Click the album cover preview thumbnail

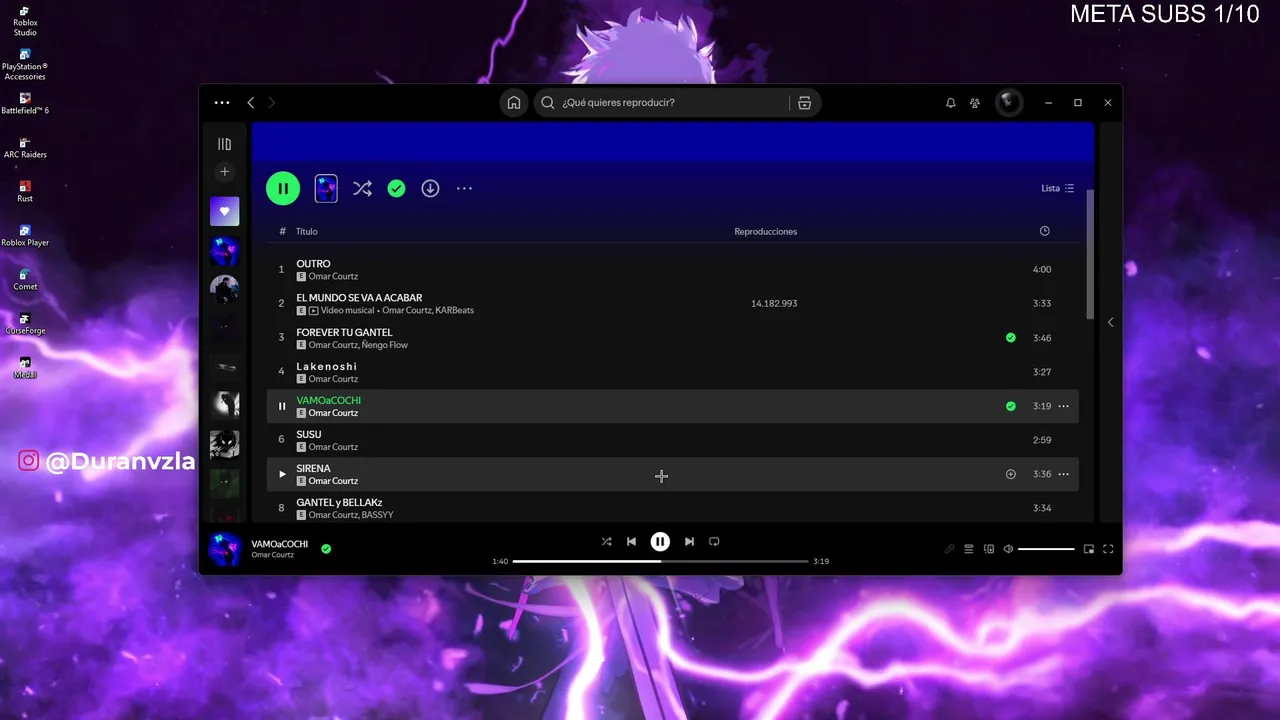326,188
